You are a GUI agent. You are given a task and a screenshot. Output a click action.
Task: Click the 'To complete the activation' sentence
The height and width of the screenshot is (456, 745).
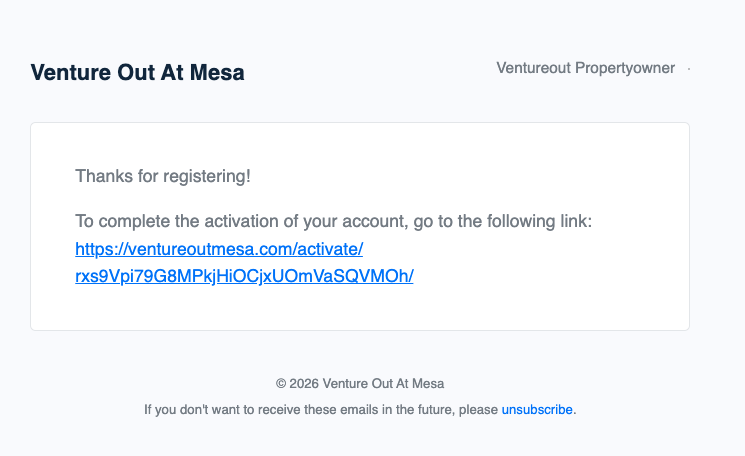(x=333, y=221)
